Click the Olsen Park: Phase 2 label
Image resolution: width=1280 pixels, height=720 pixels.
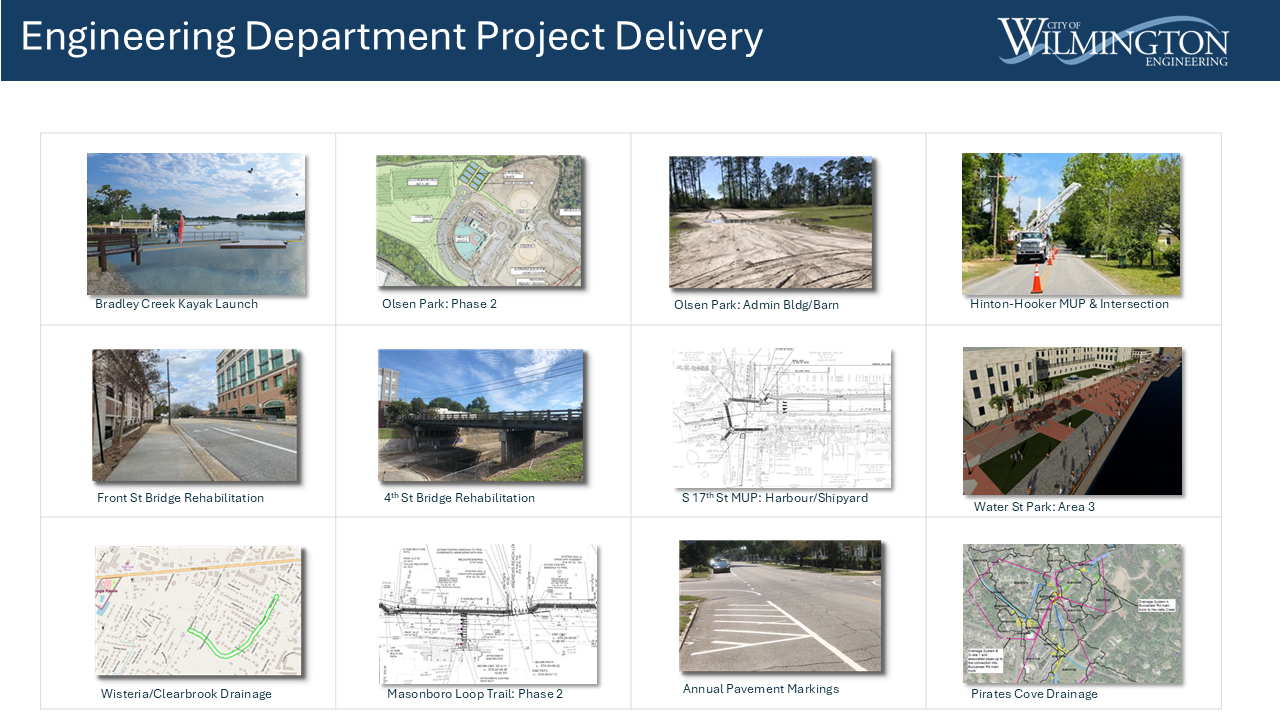click(439, 303)
